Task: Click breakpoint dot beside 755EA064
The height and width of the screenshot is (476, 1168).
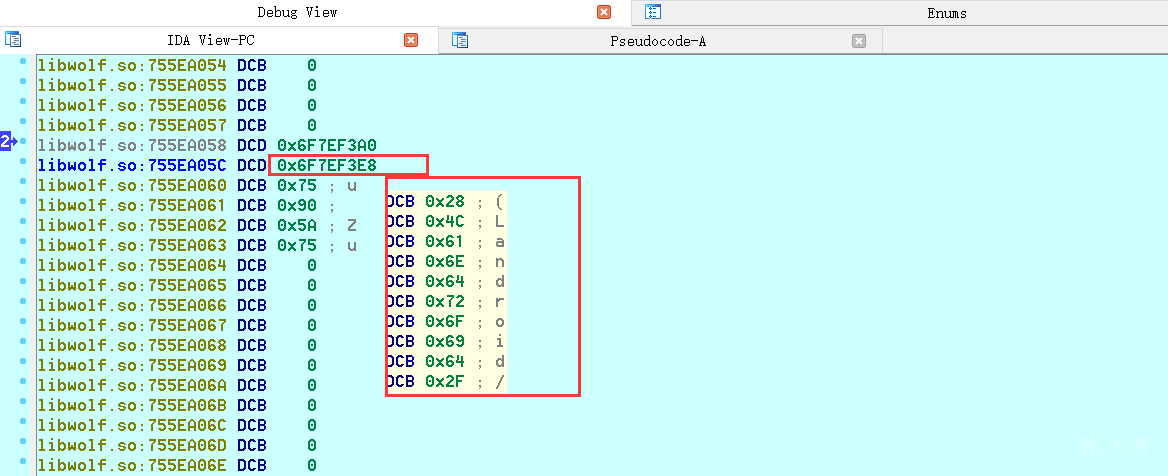Action: click(x=23, y=262)
